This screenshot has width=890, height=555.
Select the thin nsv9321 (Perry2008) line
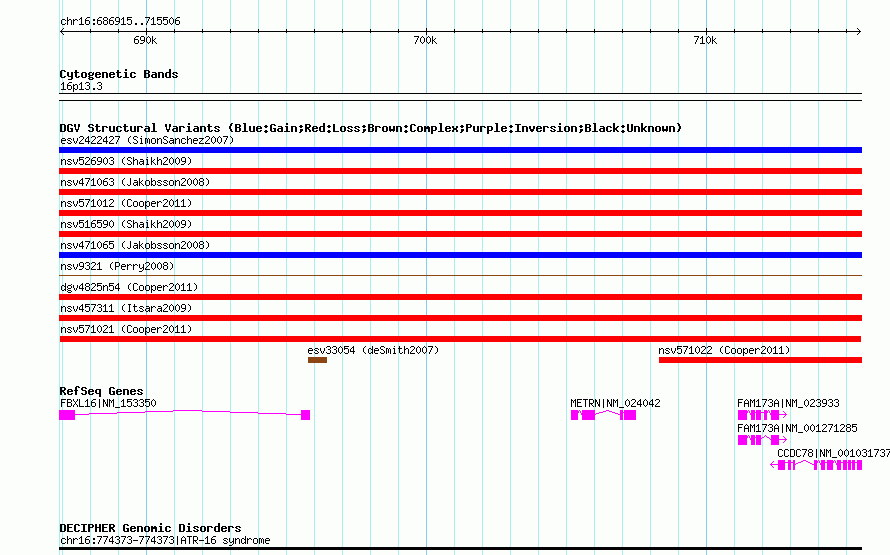(460, 276)
